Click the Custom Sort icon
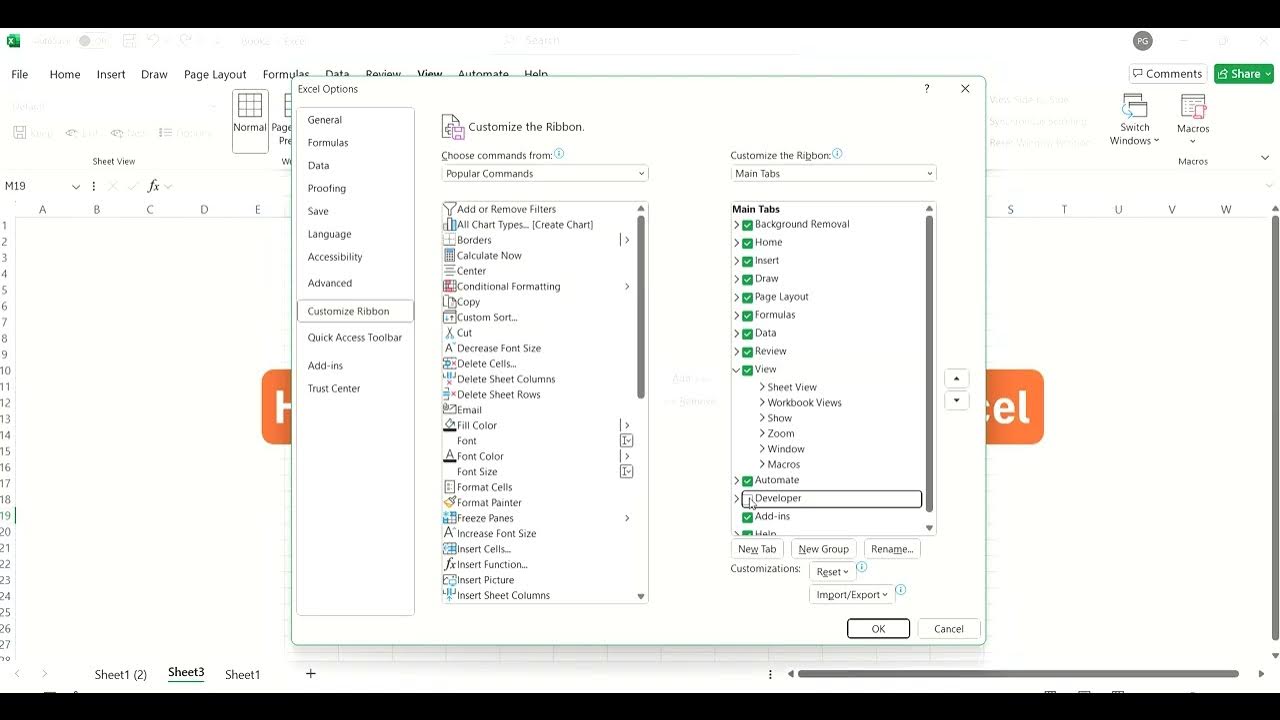The image size is (1280, 720). click(x=449, y=317)
